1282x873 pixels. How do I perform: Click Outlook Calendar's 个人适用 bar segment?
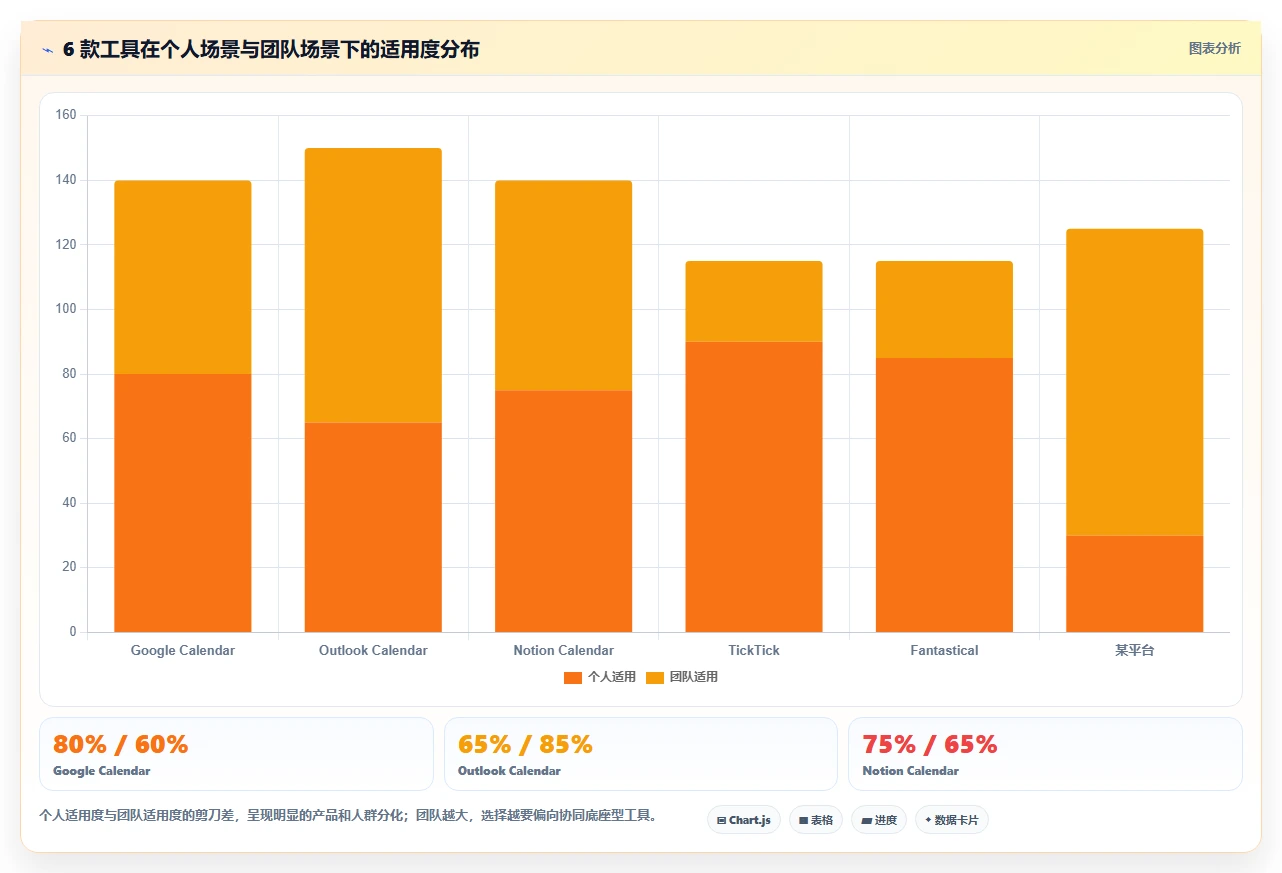point(373,527)
